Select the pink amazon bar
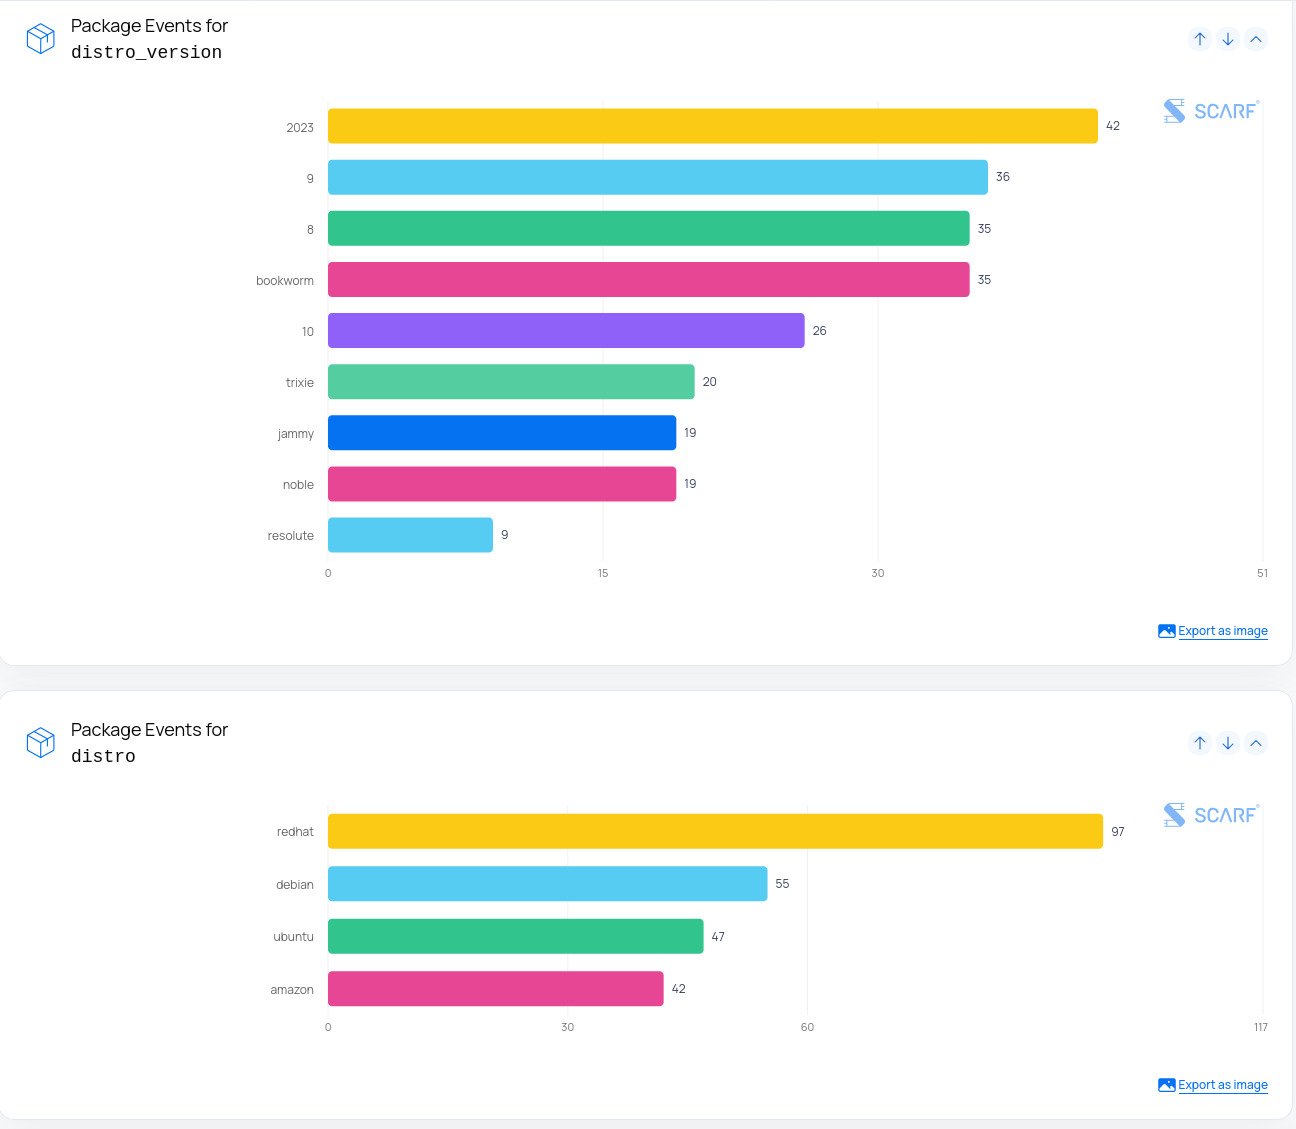 496,989
